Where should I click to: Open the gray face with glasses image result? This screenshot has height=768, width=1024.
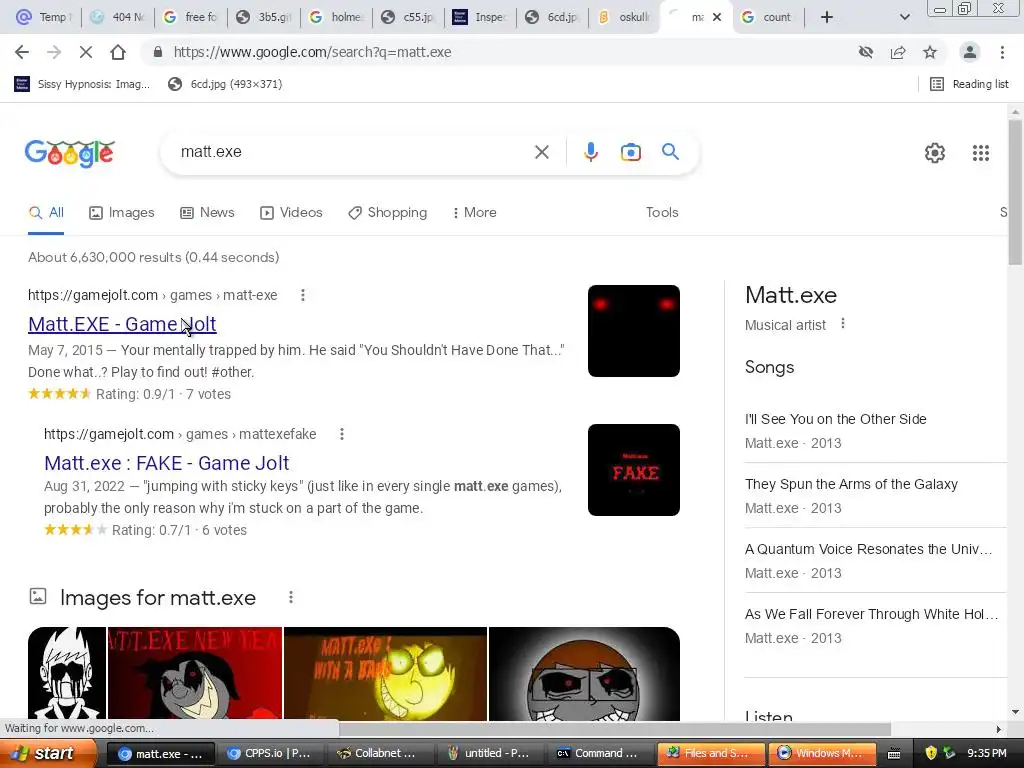(584, 673)
